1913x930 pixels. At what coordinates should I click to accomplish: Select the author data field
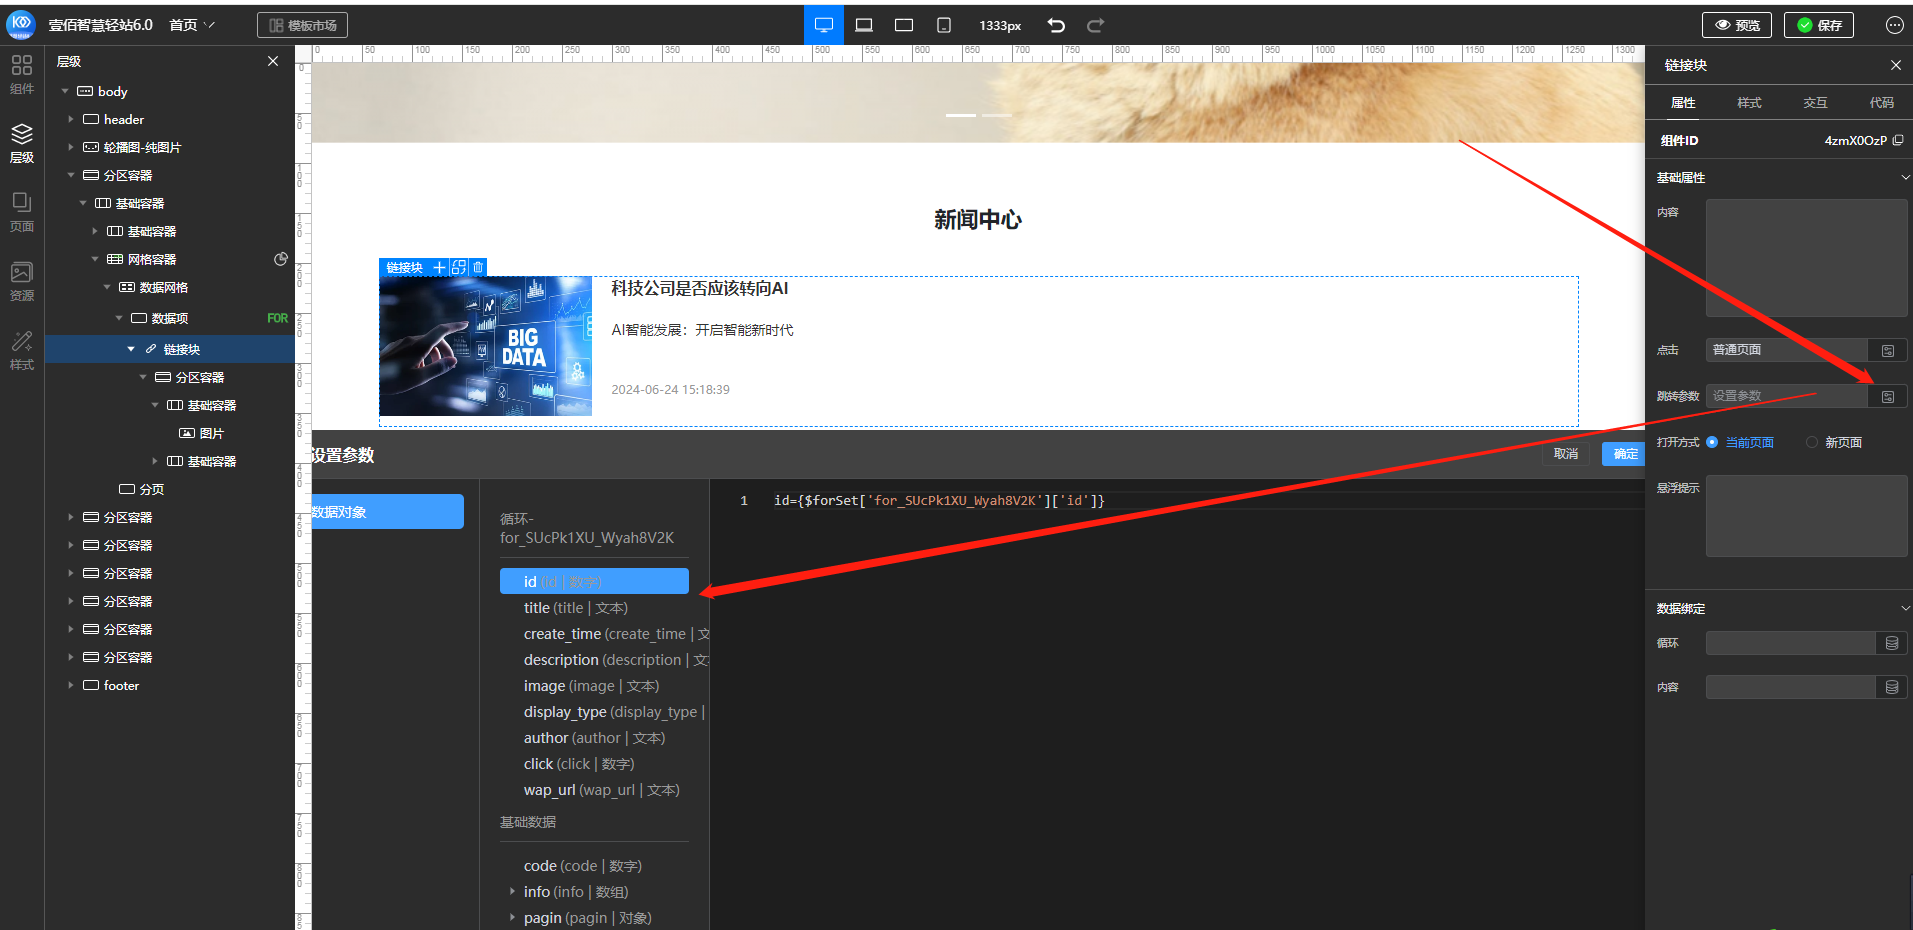594,738
